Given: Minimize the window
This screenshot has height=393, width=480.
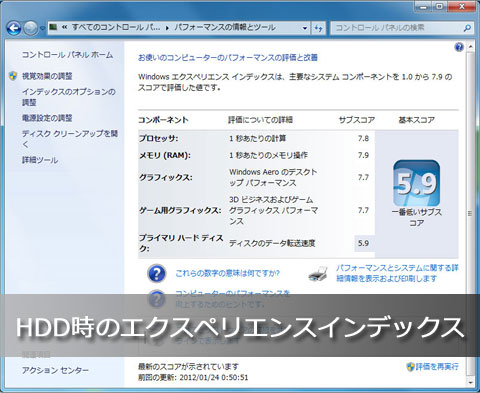Looking at the screenshot, I should click(x=424, y=6).
